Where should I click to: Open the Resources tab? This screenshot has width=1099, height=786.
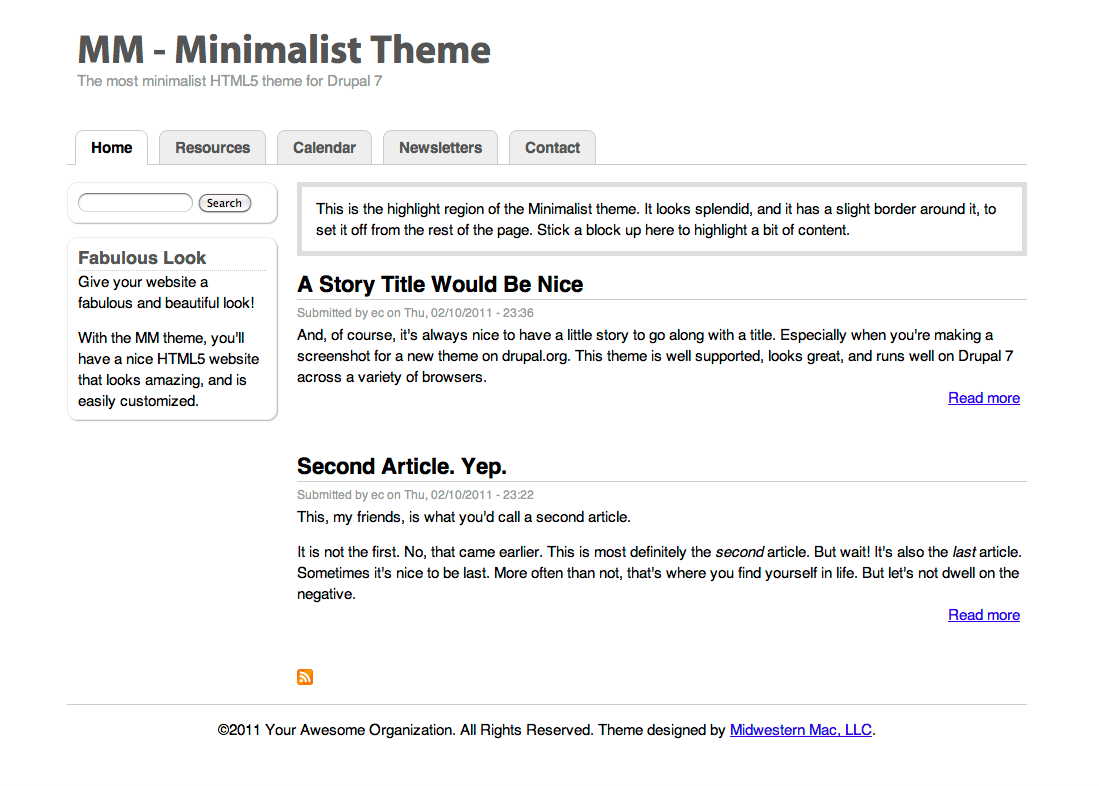coord(212,148)
